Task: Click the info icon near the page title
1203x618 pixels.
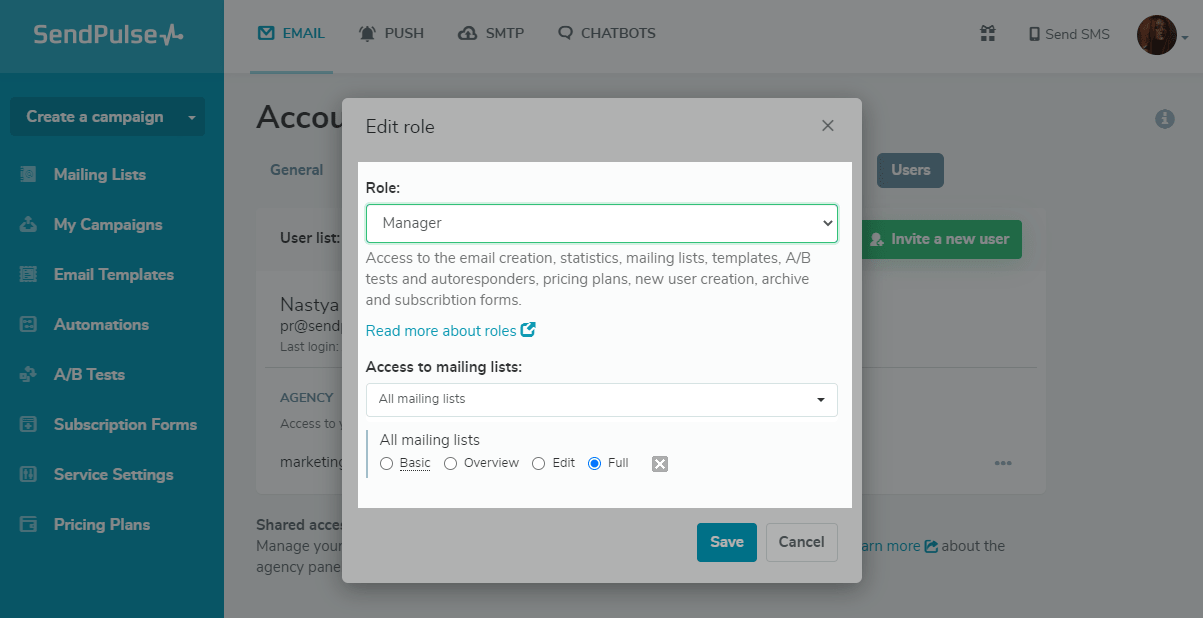Action: [x=1164, y=119]
